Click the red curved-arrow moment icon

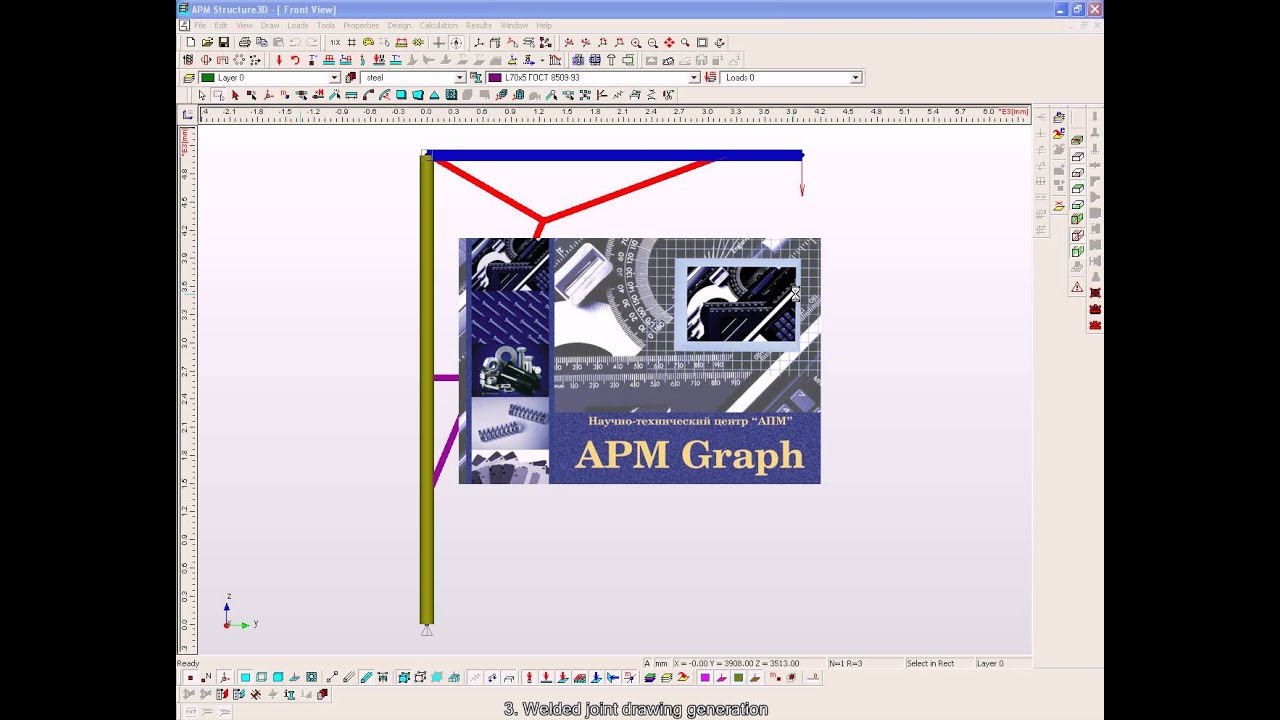coord(295,60)
